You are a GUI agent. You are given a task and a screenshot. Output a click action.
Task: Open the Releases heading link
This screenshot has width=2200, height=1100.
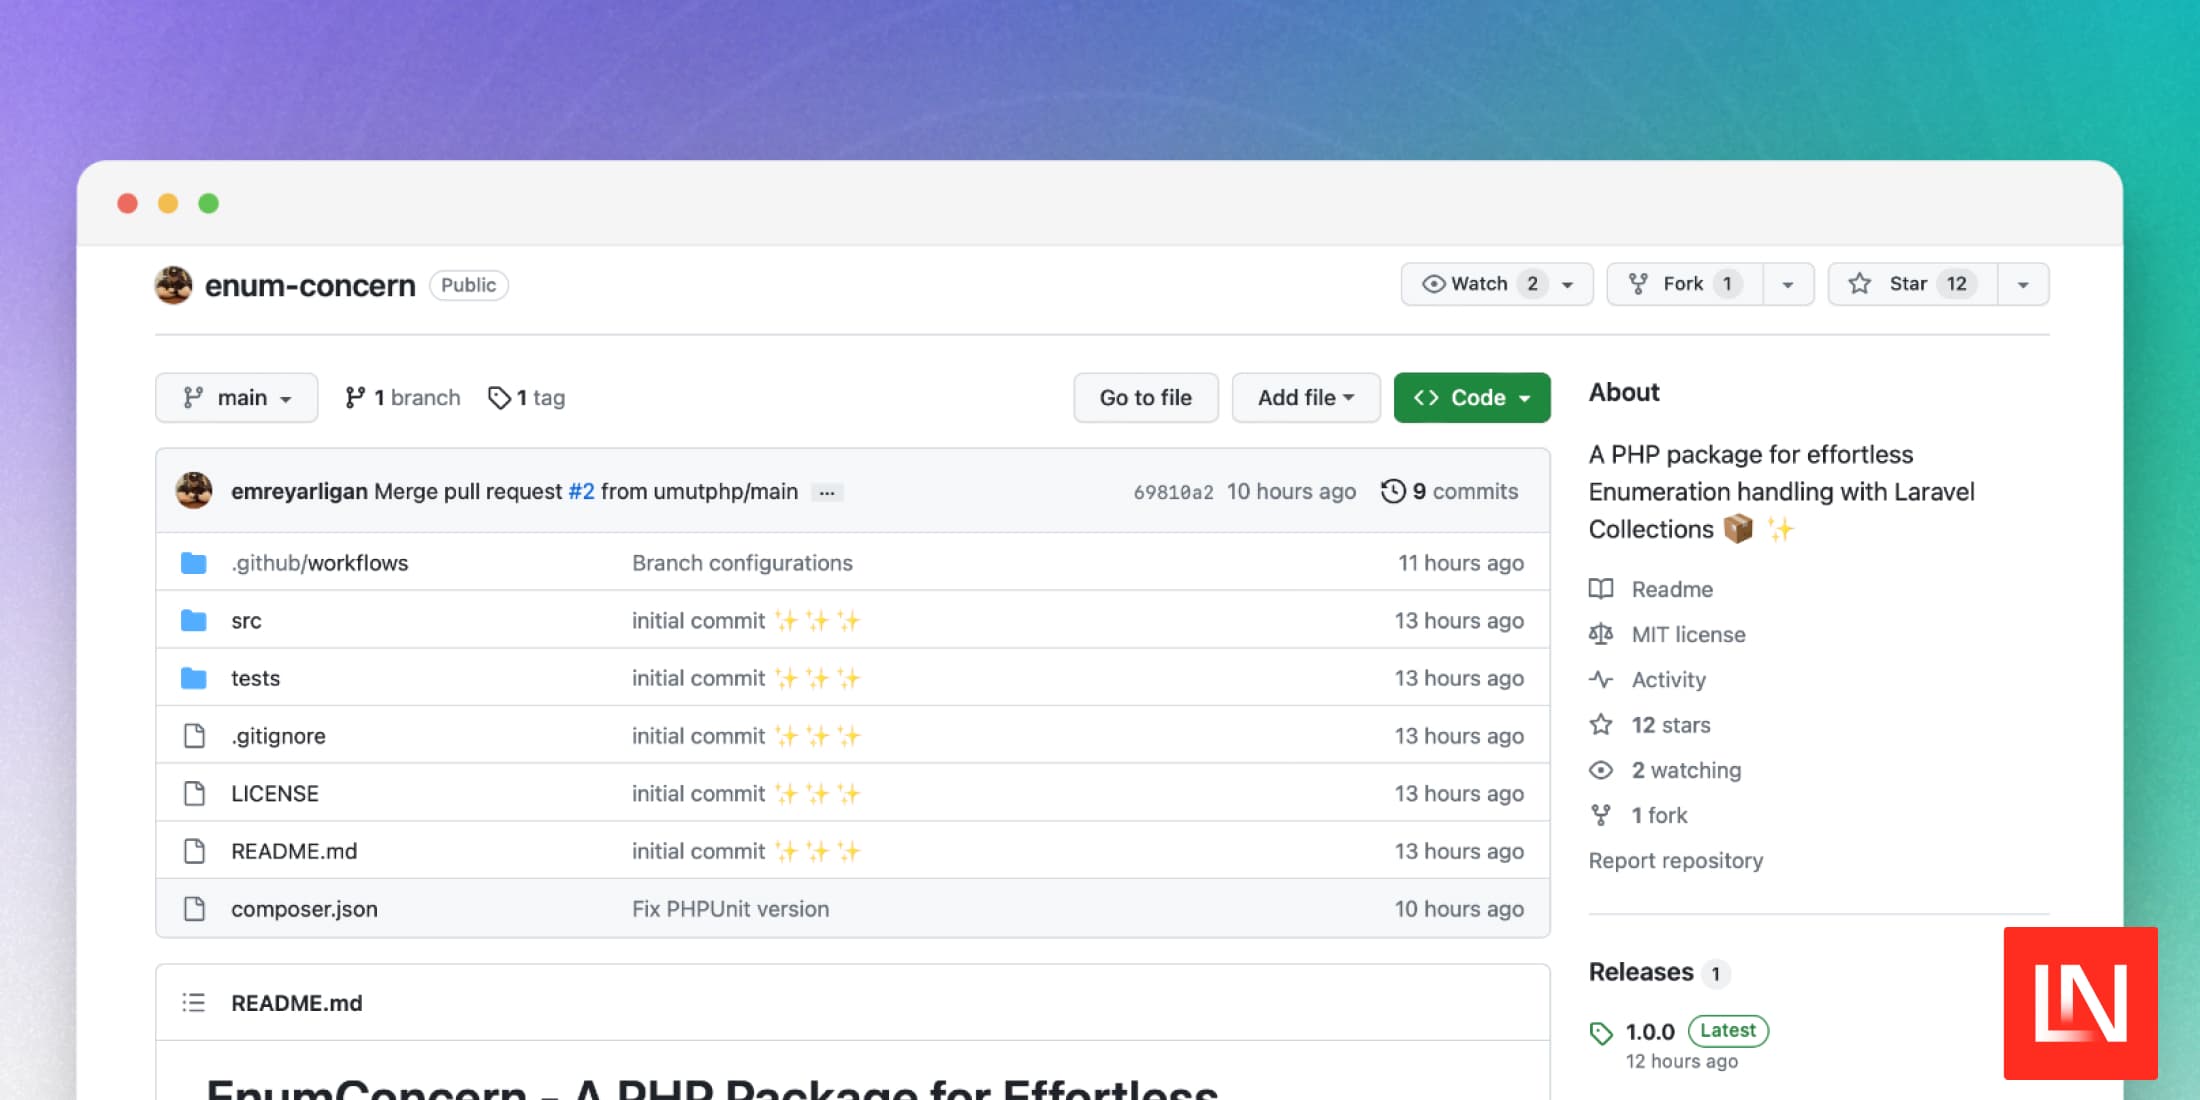pyautogui.click(x=1641, y=972)
